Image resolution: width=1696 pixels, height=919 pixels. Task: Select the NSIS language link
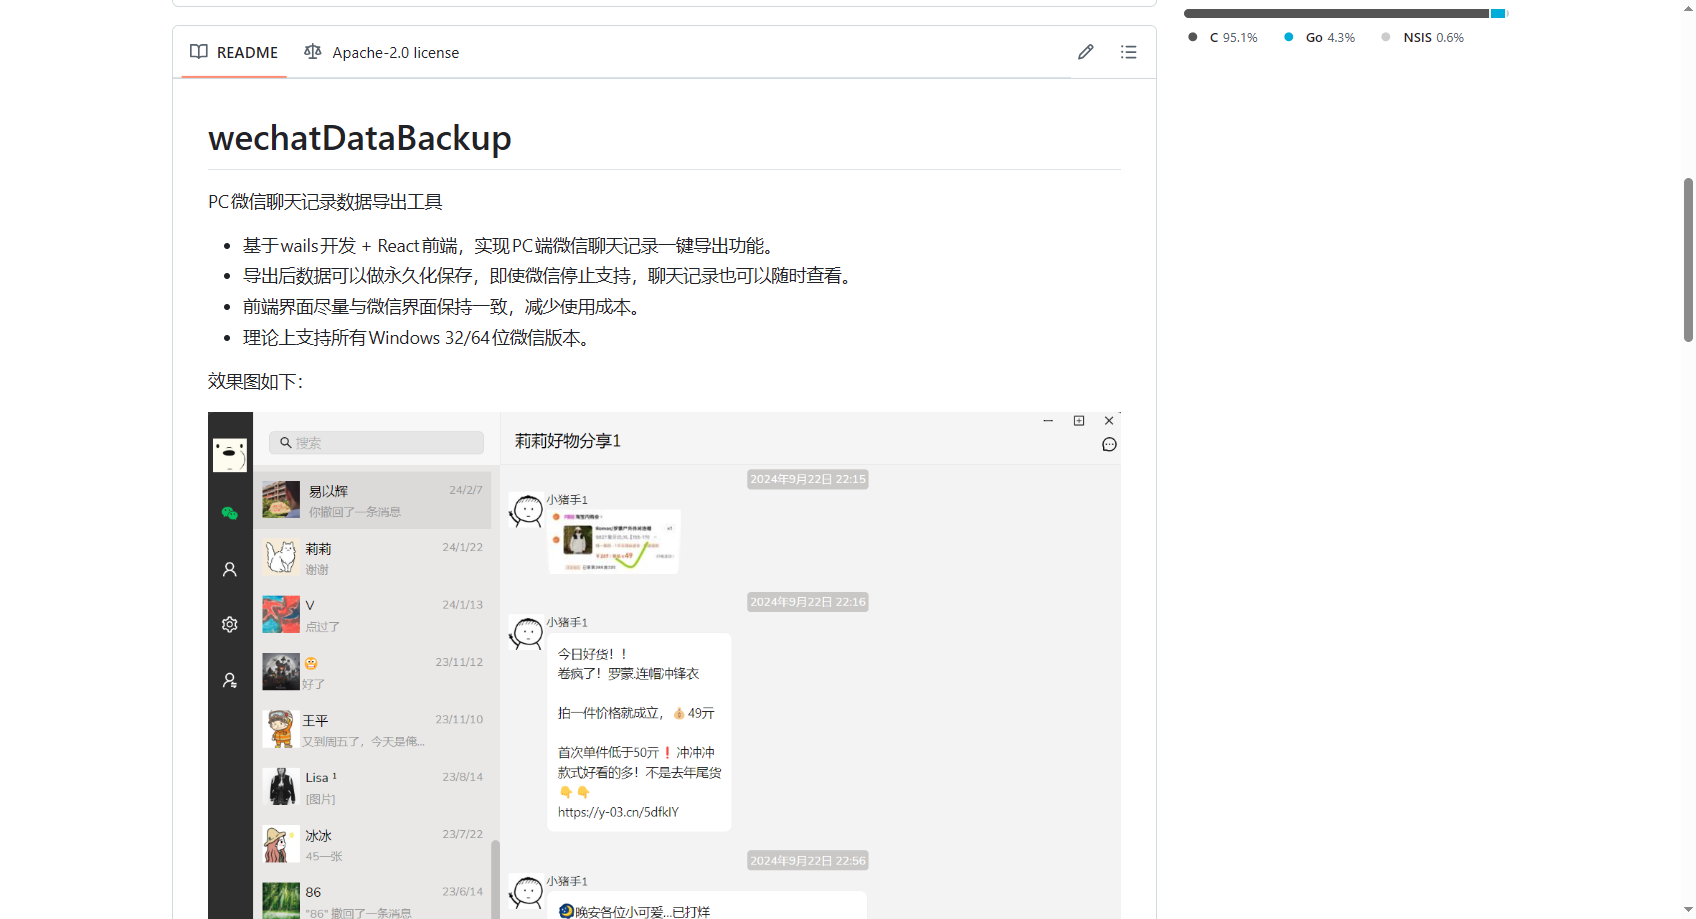tap(1423, 37)
